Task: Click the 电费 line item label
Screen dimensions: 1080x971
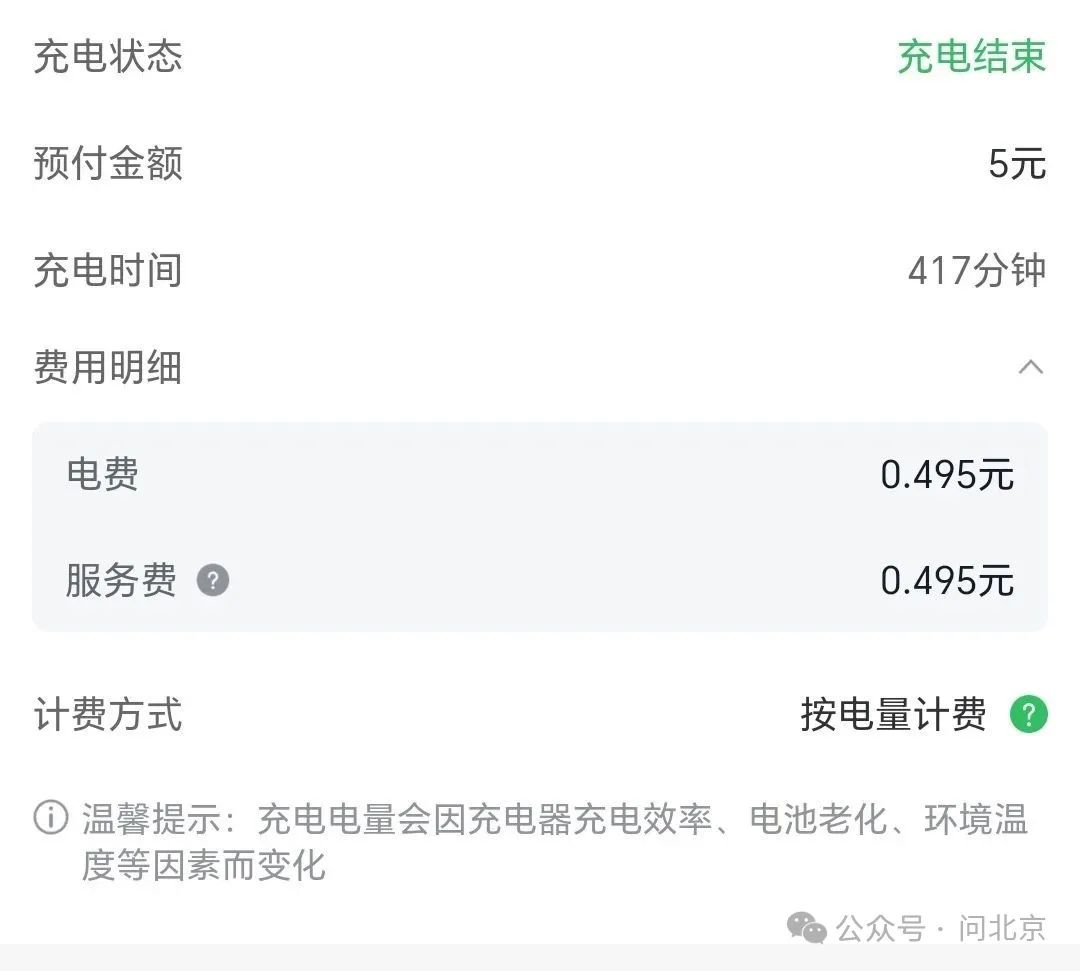Action: click(x=103, y=474)
